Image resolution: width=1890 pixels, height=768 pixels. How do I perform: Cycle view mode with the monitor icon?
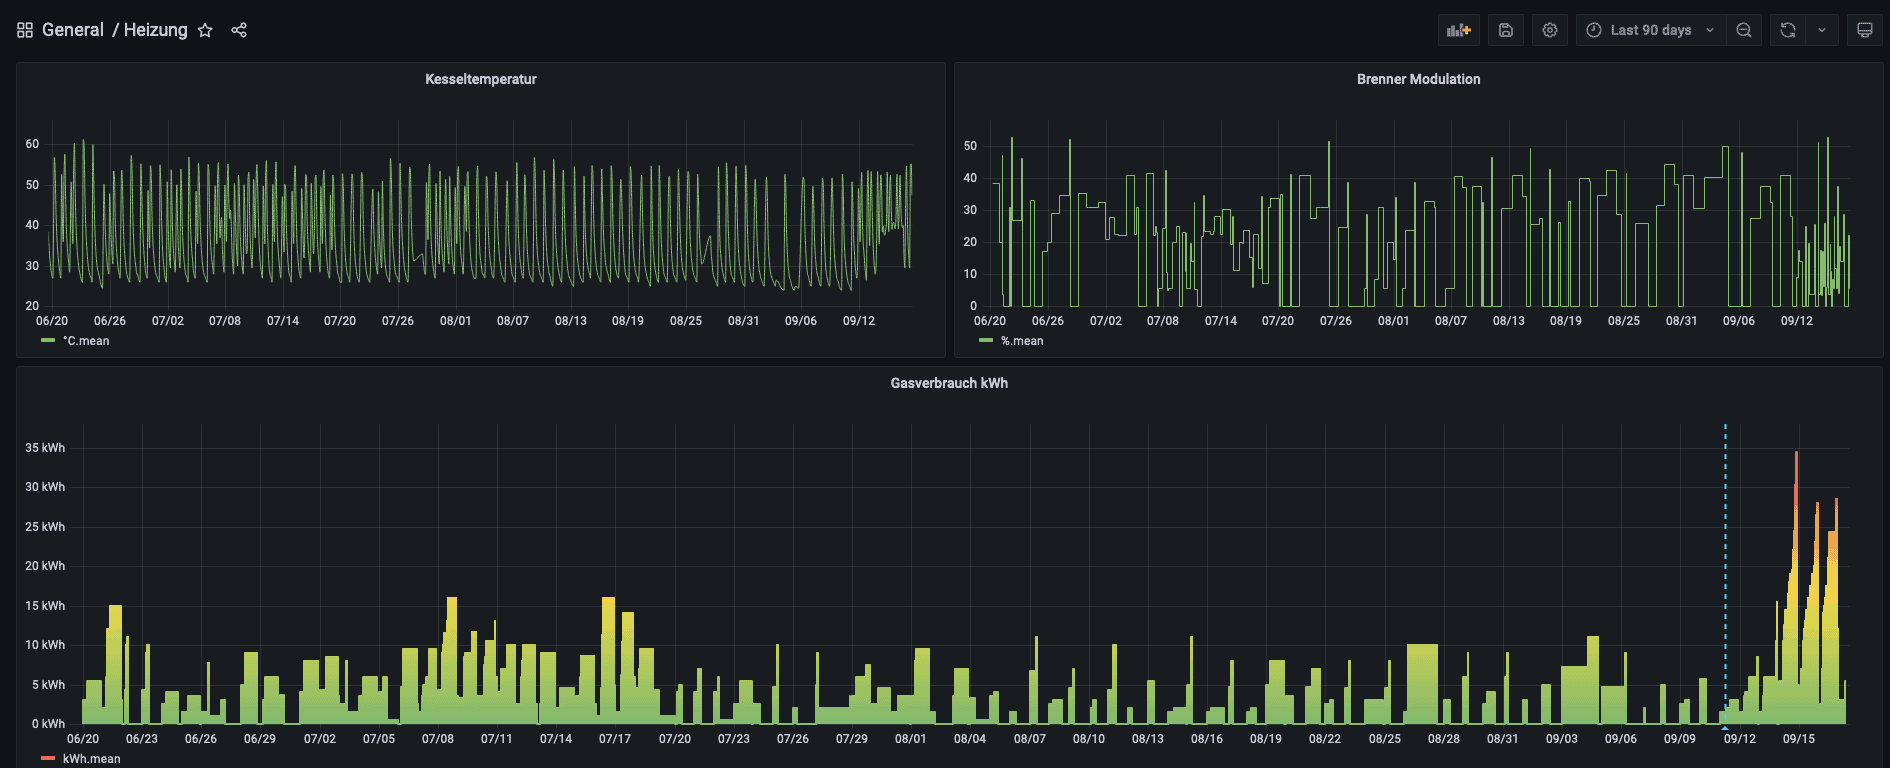(1865, 30)
